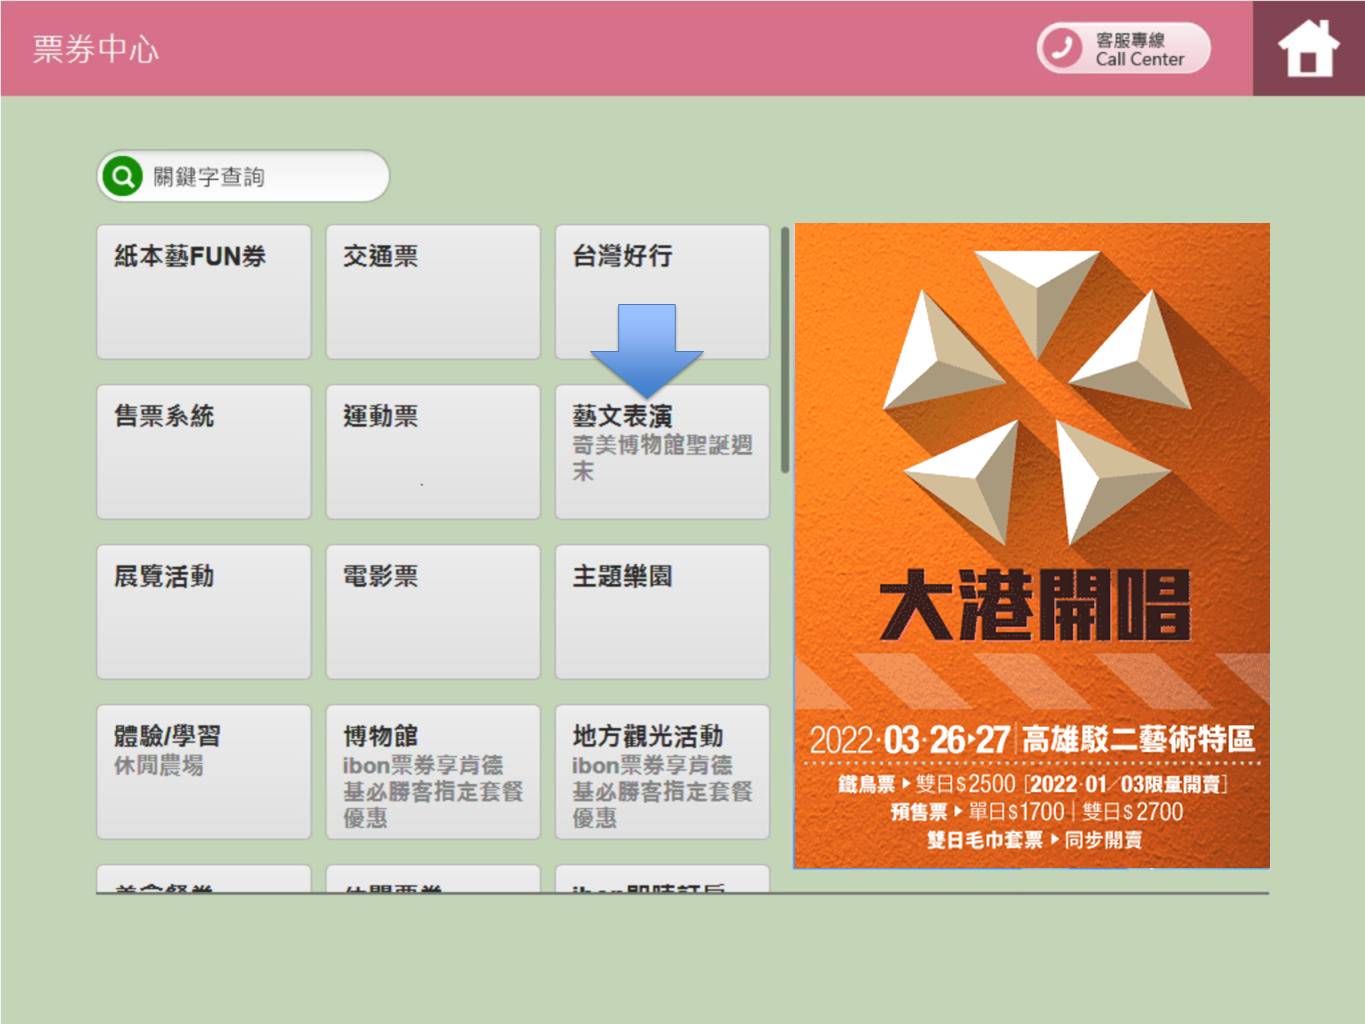The width and height of the screenshot is (1365, 1024).
Task: Open the 售票系統 tile
Action: point(204,452)
